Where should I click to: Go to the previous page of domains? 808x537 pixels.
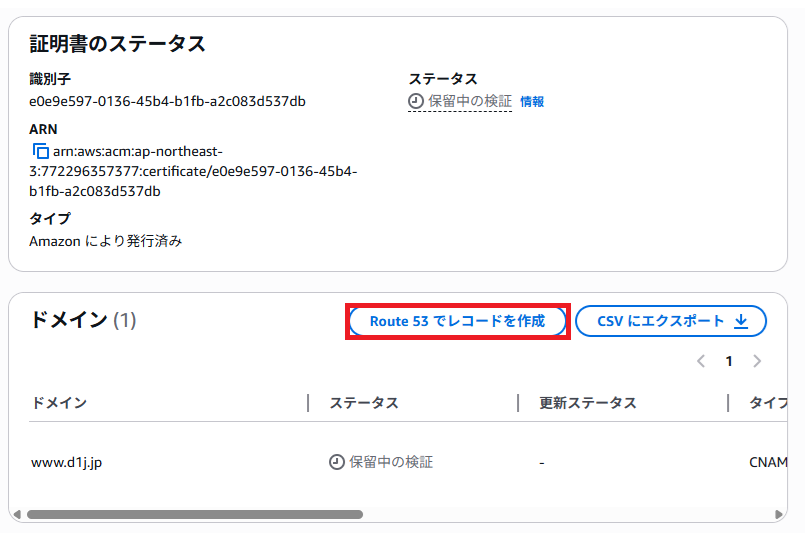click(701, 361)
